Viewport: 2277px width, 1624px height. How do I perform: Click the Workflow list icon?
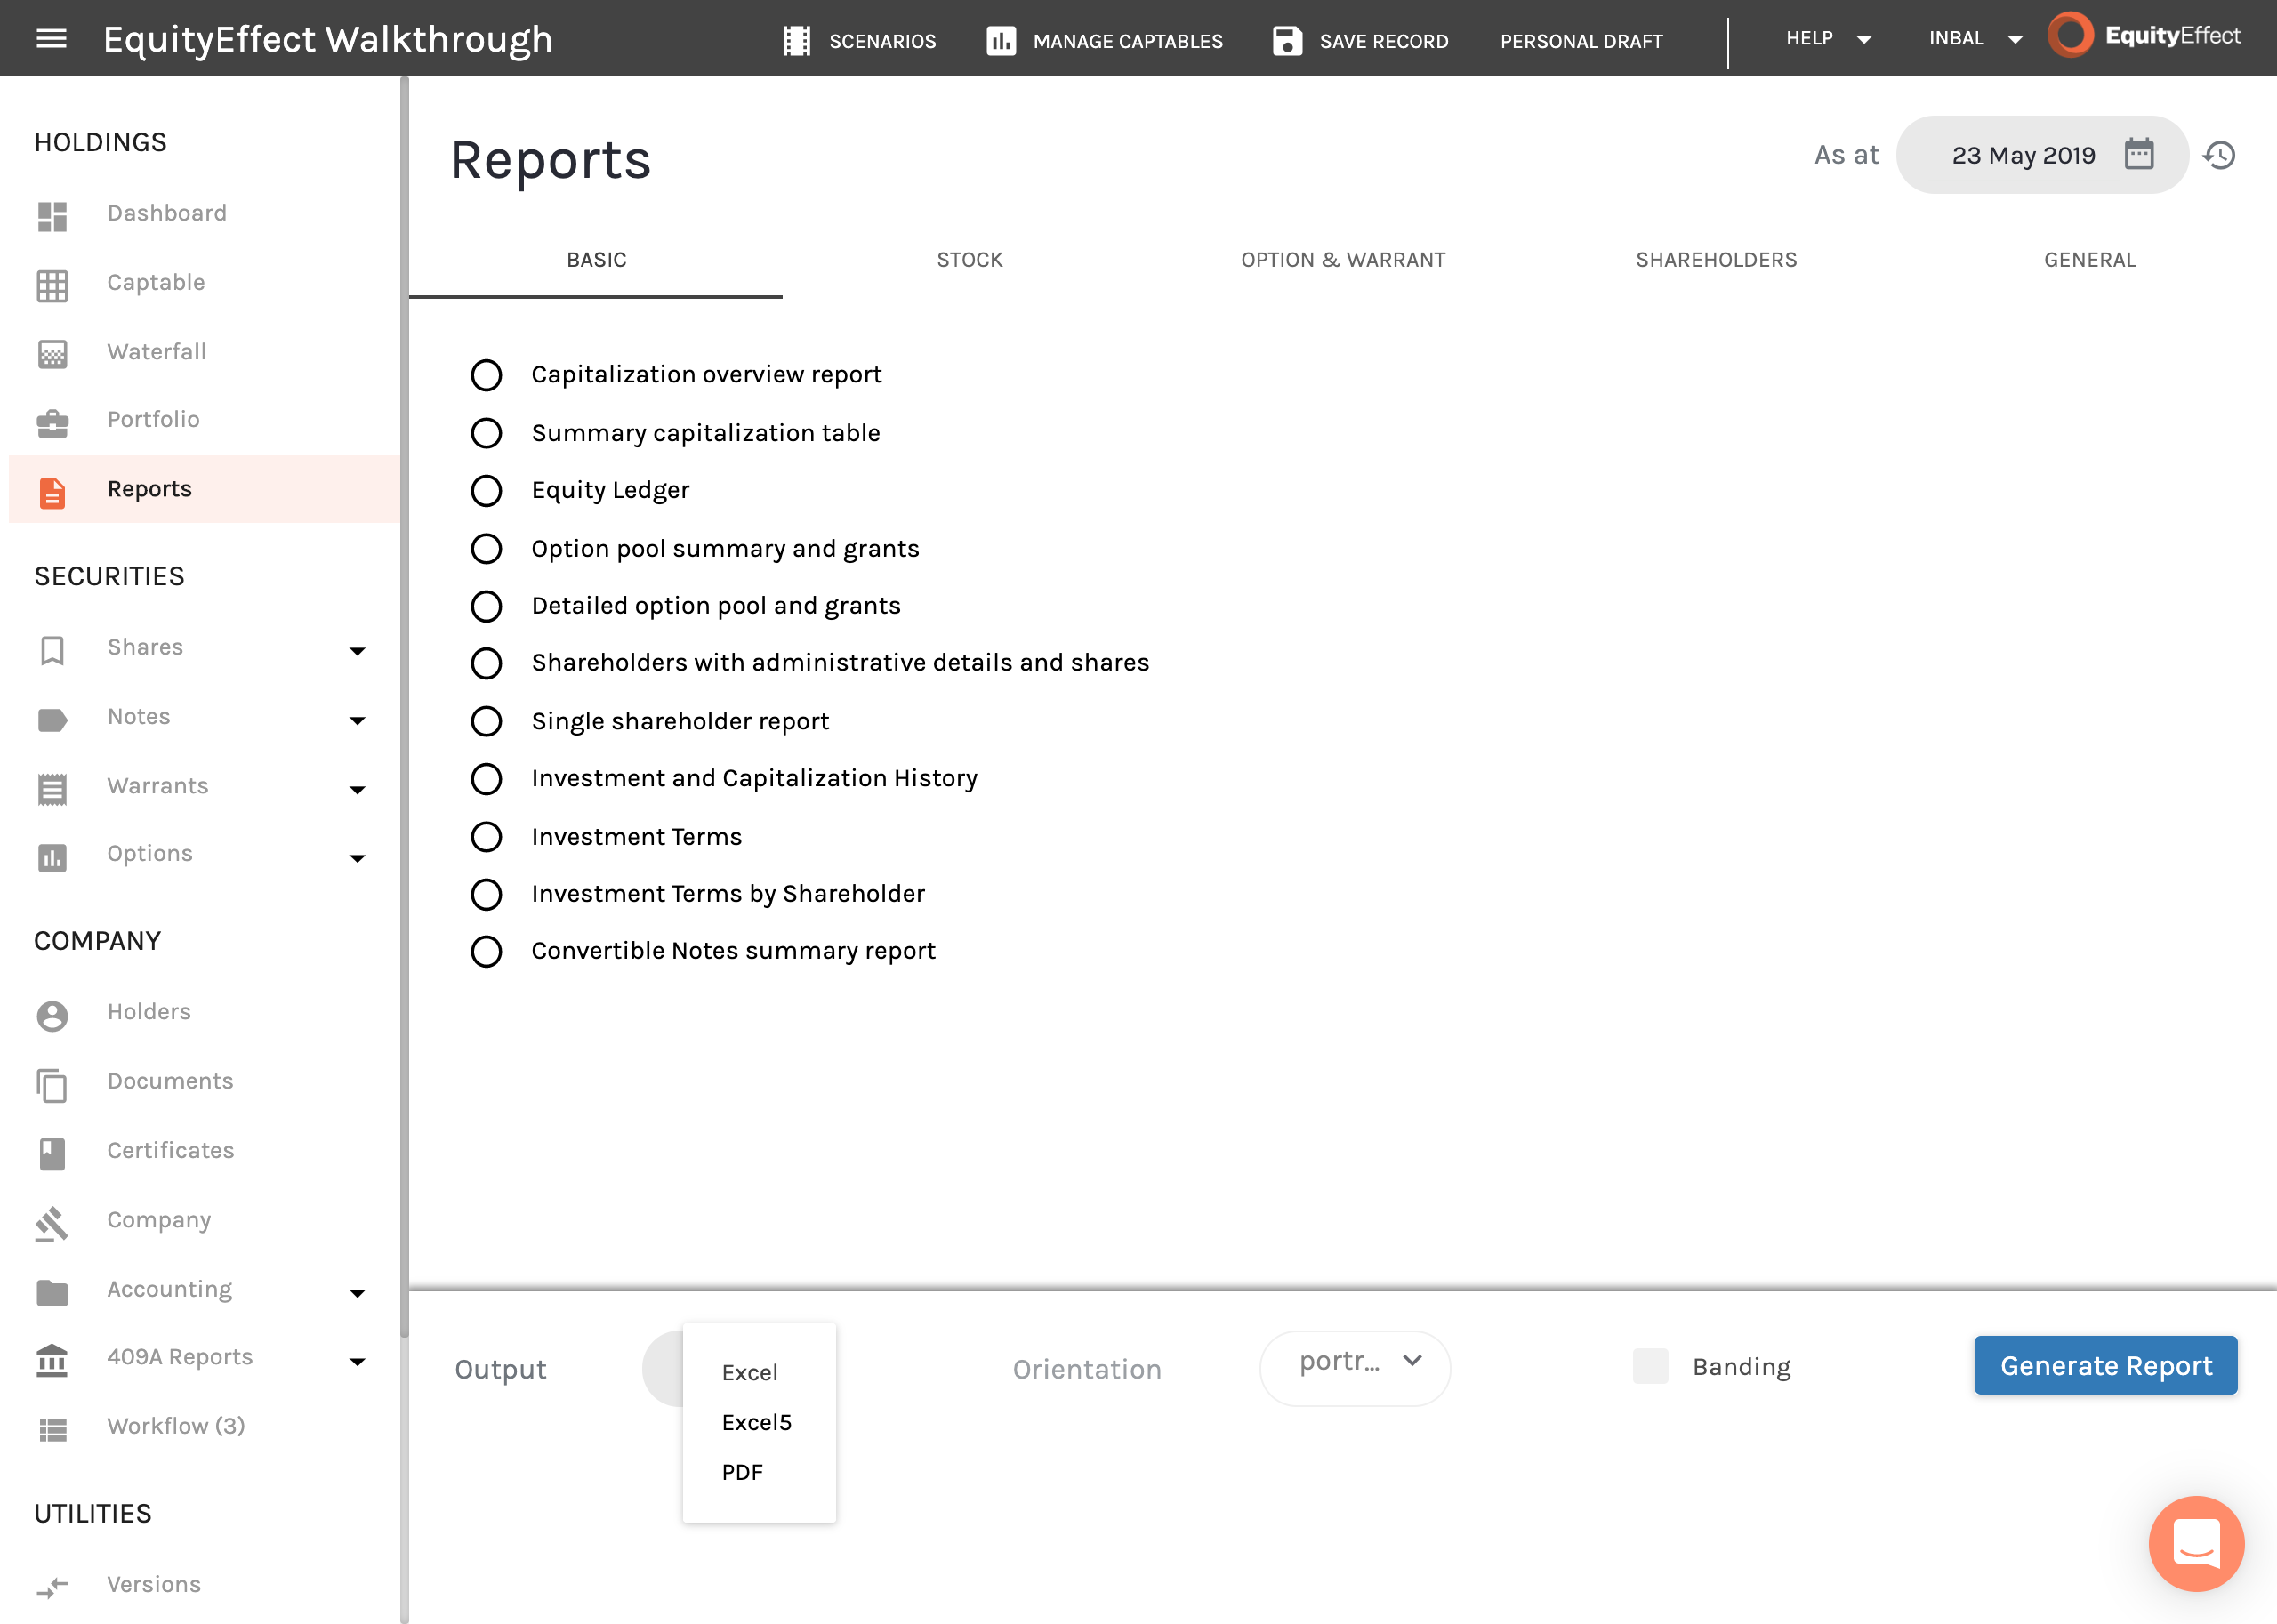[x=52, y=1430]
